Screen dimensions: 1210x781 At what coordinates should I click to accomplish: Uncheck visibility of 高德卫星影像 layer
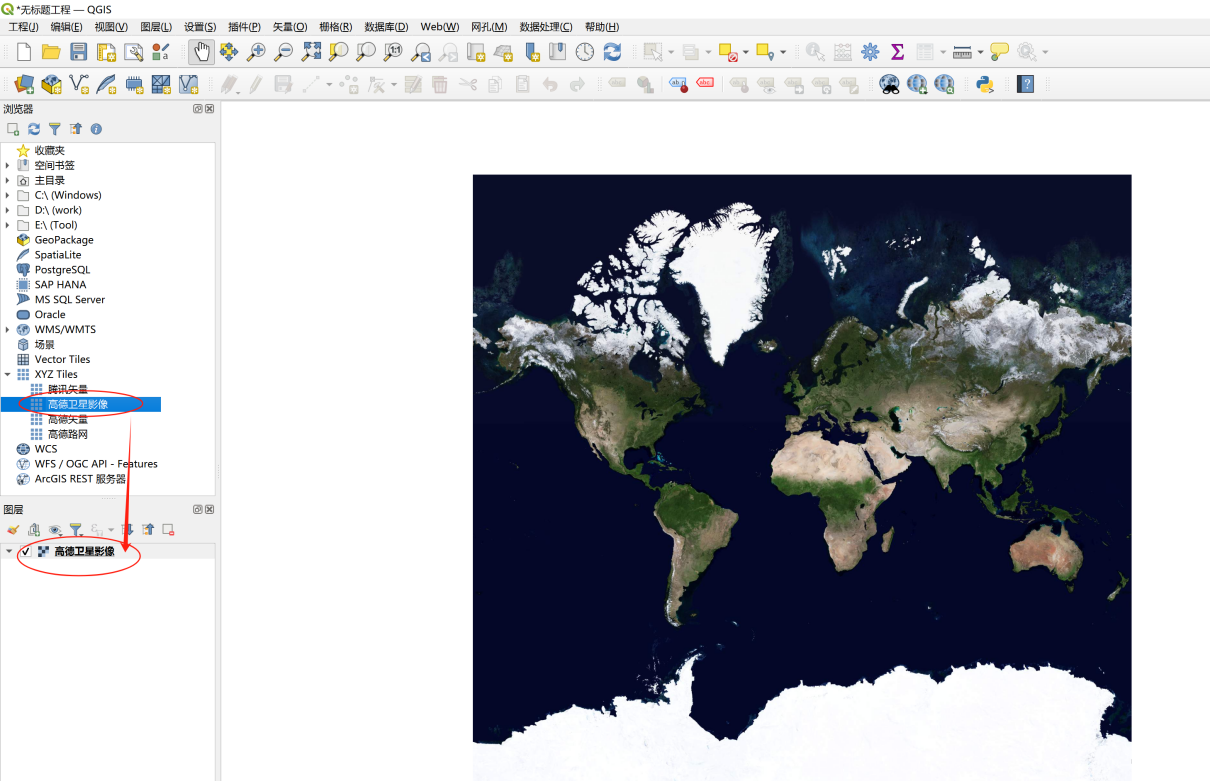pyautogui.click(x=27, y=550)
